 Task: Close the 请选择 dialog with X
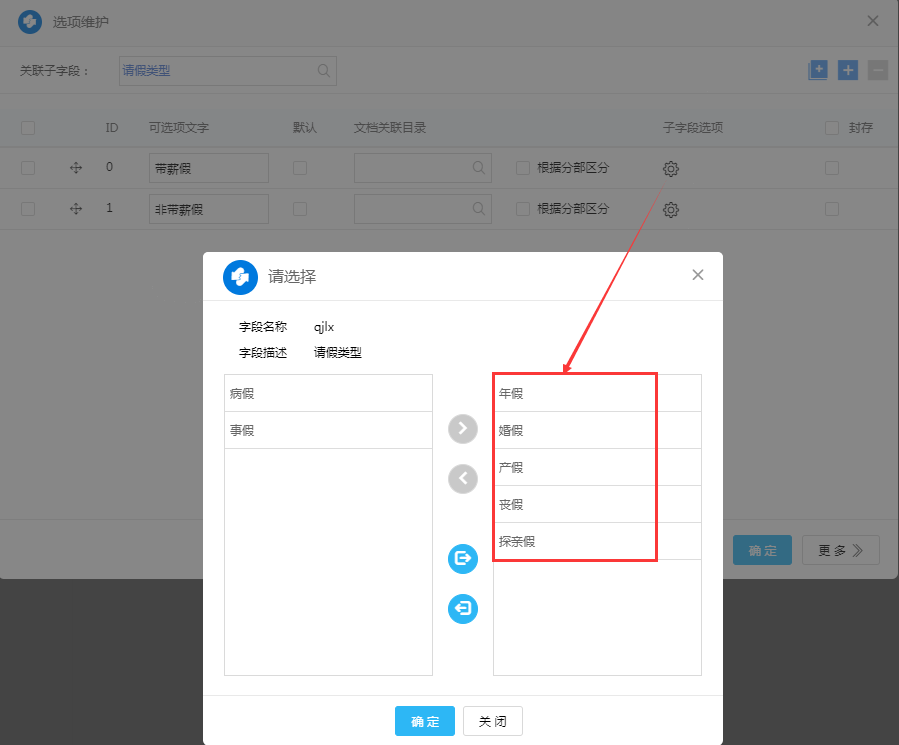tap(698, 275)
